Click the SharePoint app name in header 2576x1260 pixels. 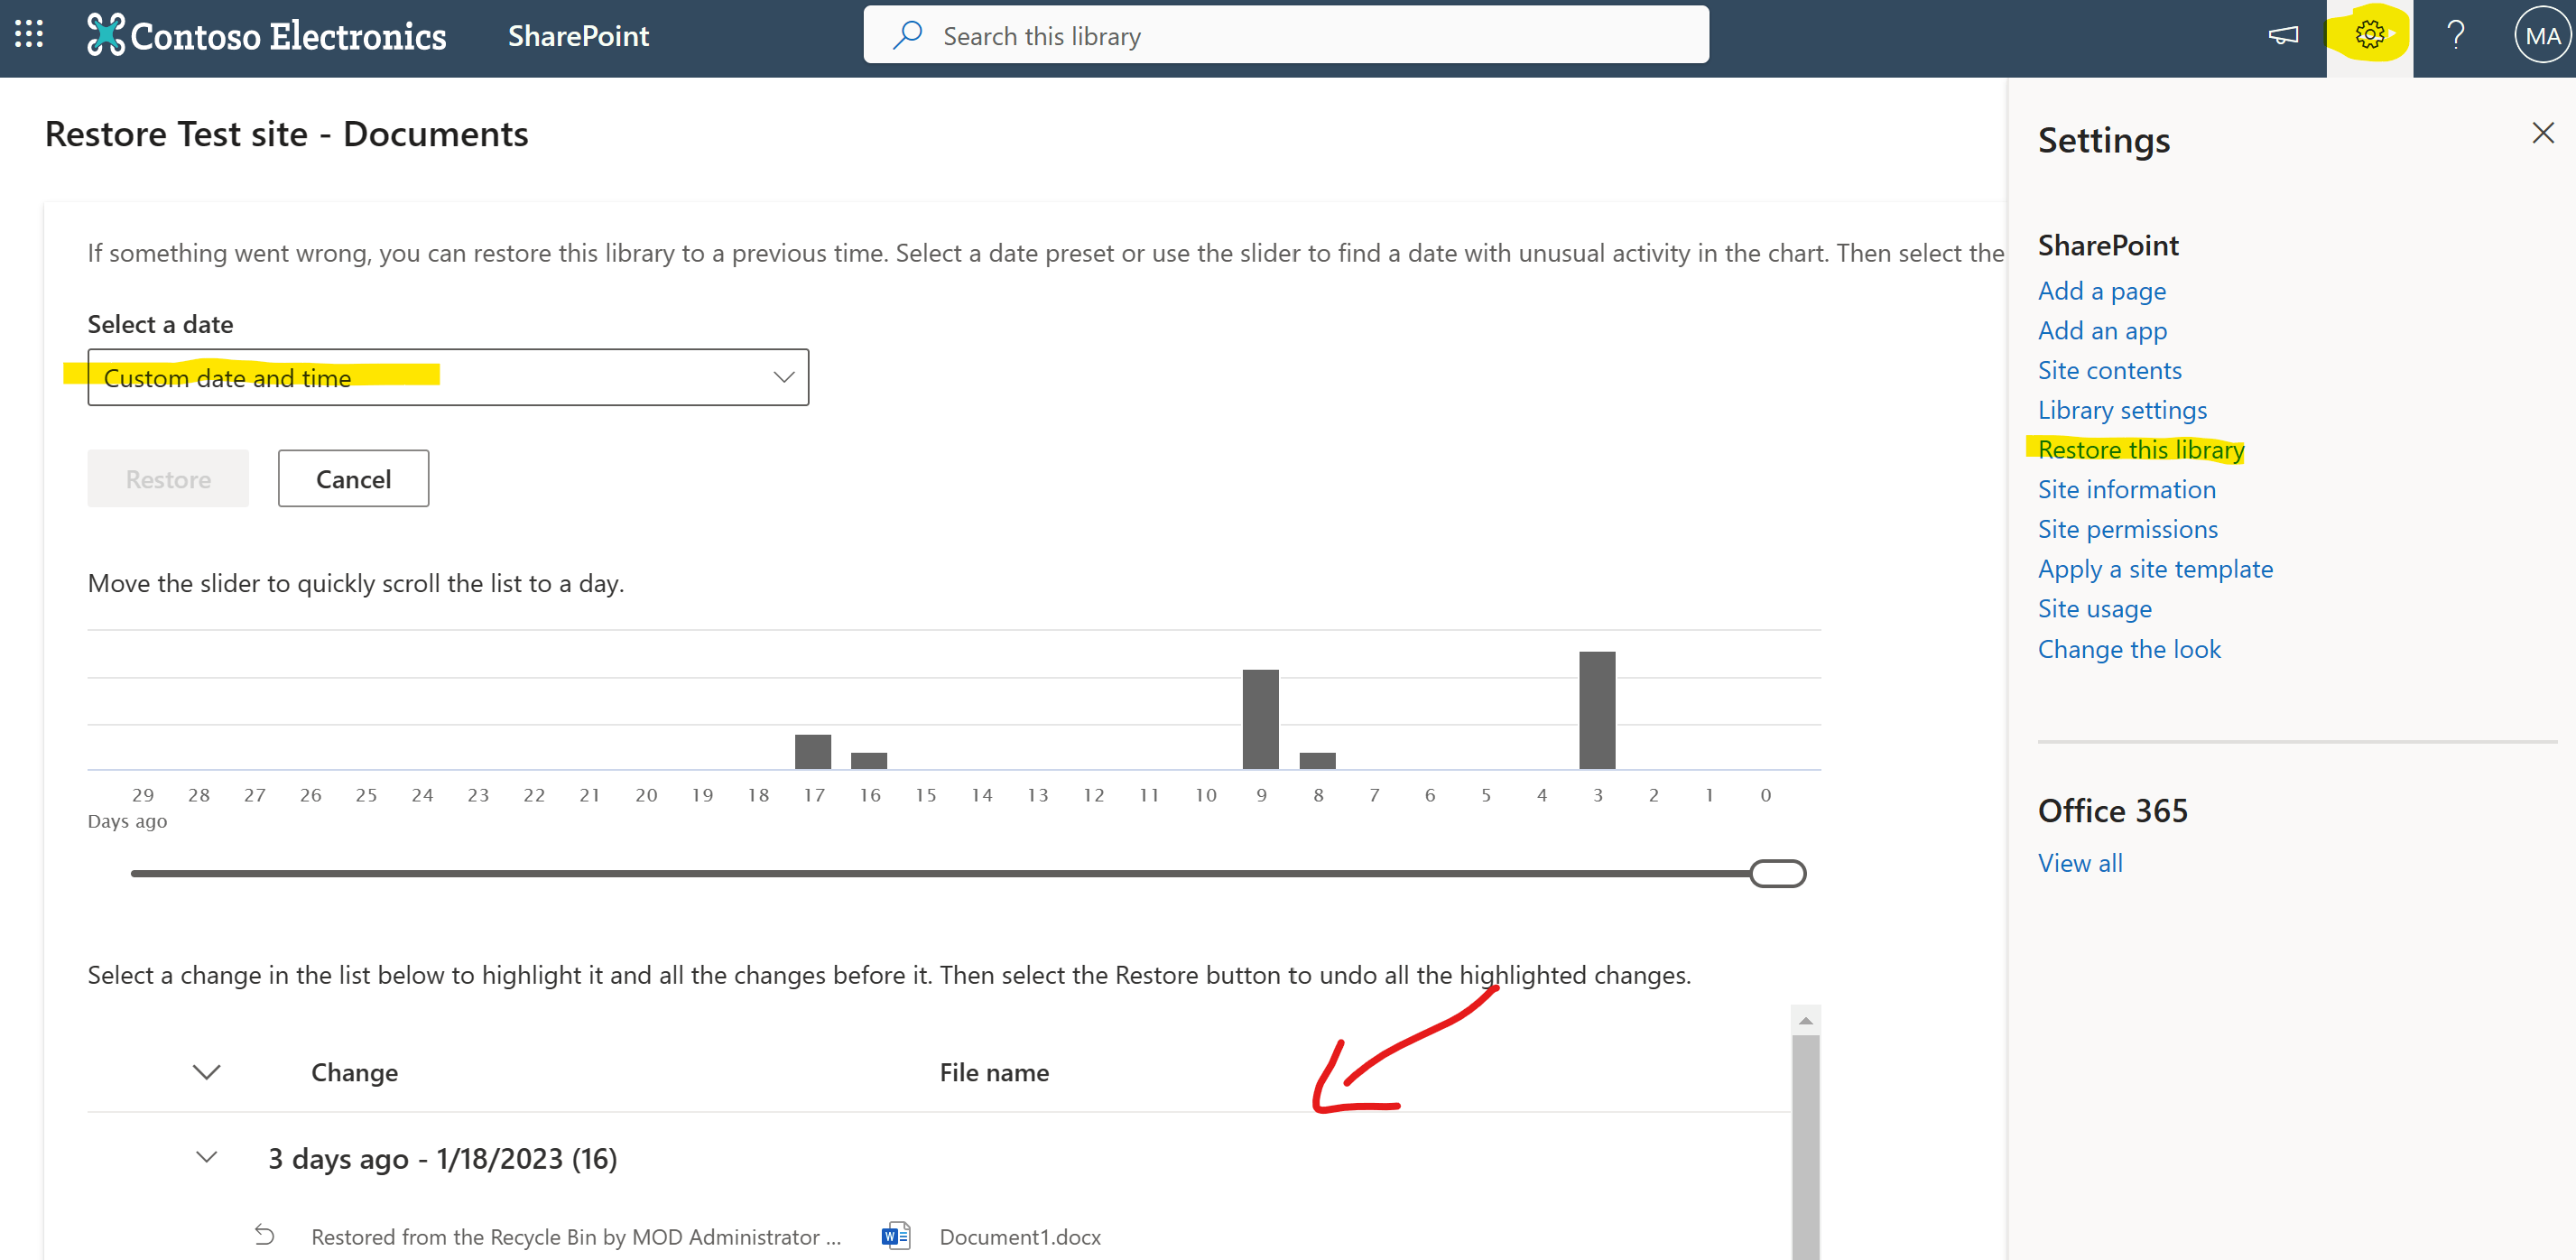point(578,36)
